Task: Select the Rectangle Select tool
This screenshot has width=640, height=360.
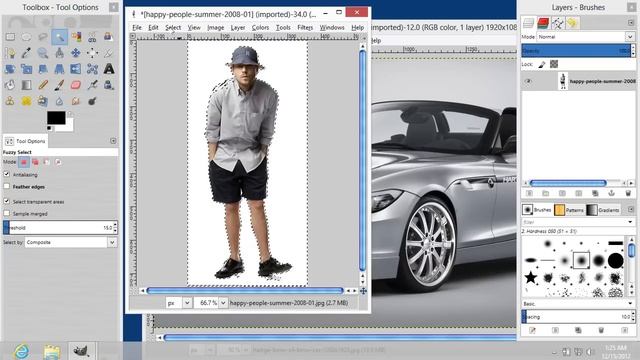Action: click(x=10, y=37)
